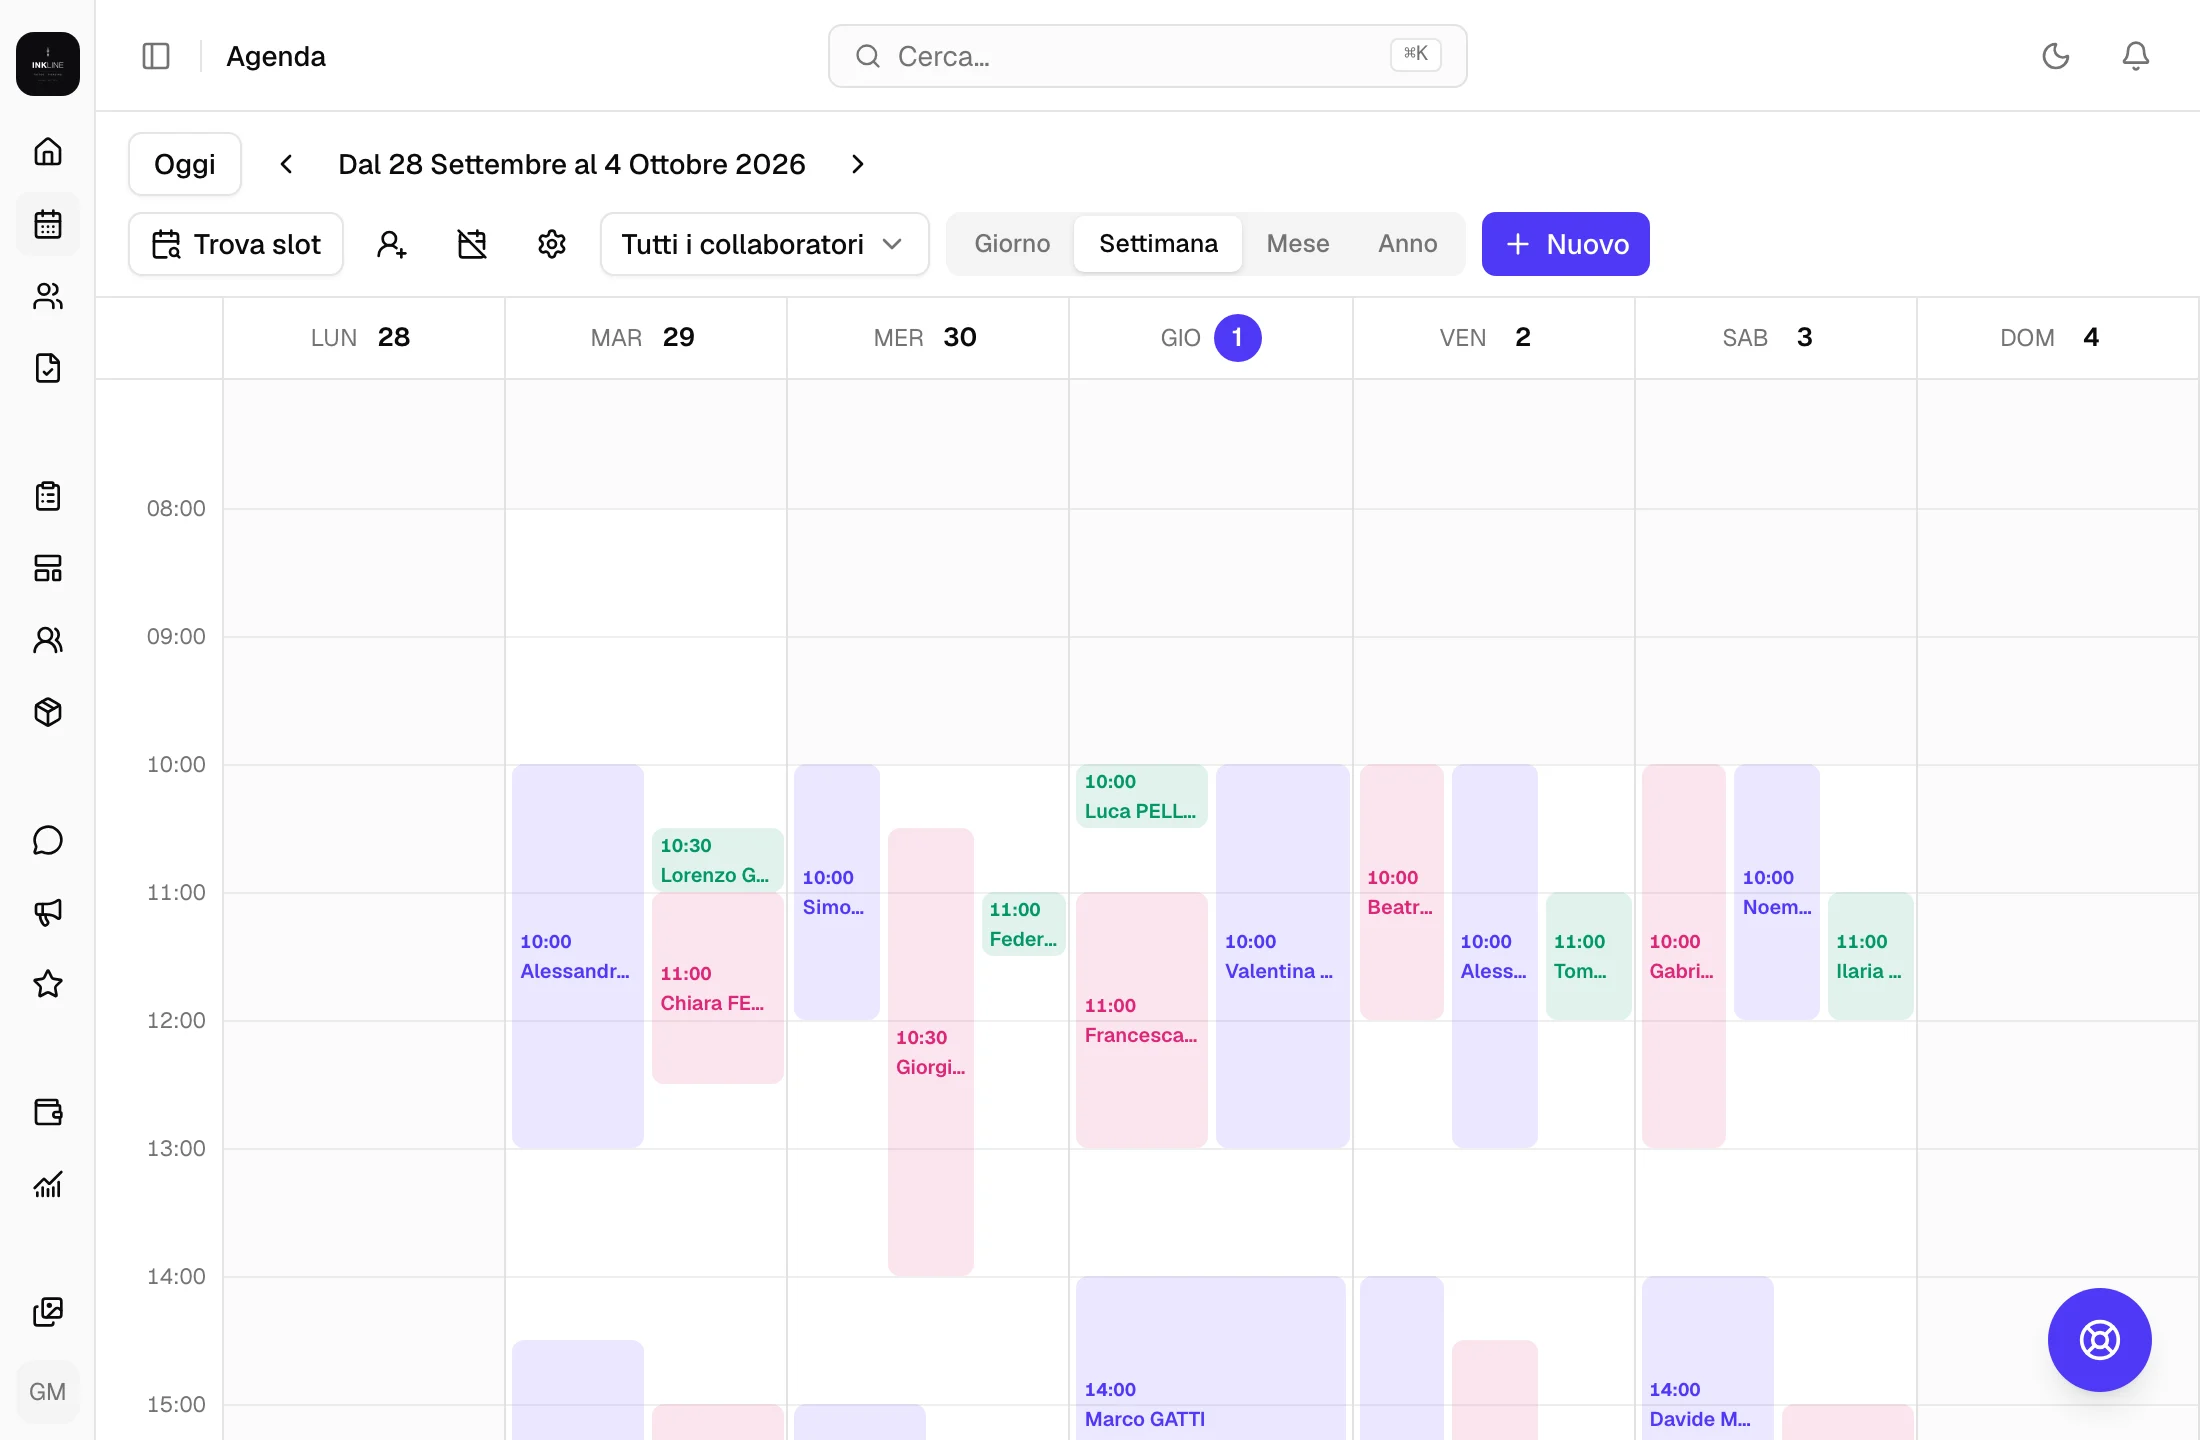
Task: Open the layout panels sidebar icon
Action: 48,568
